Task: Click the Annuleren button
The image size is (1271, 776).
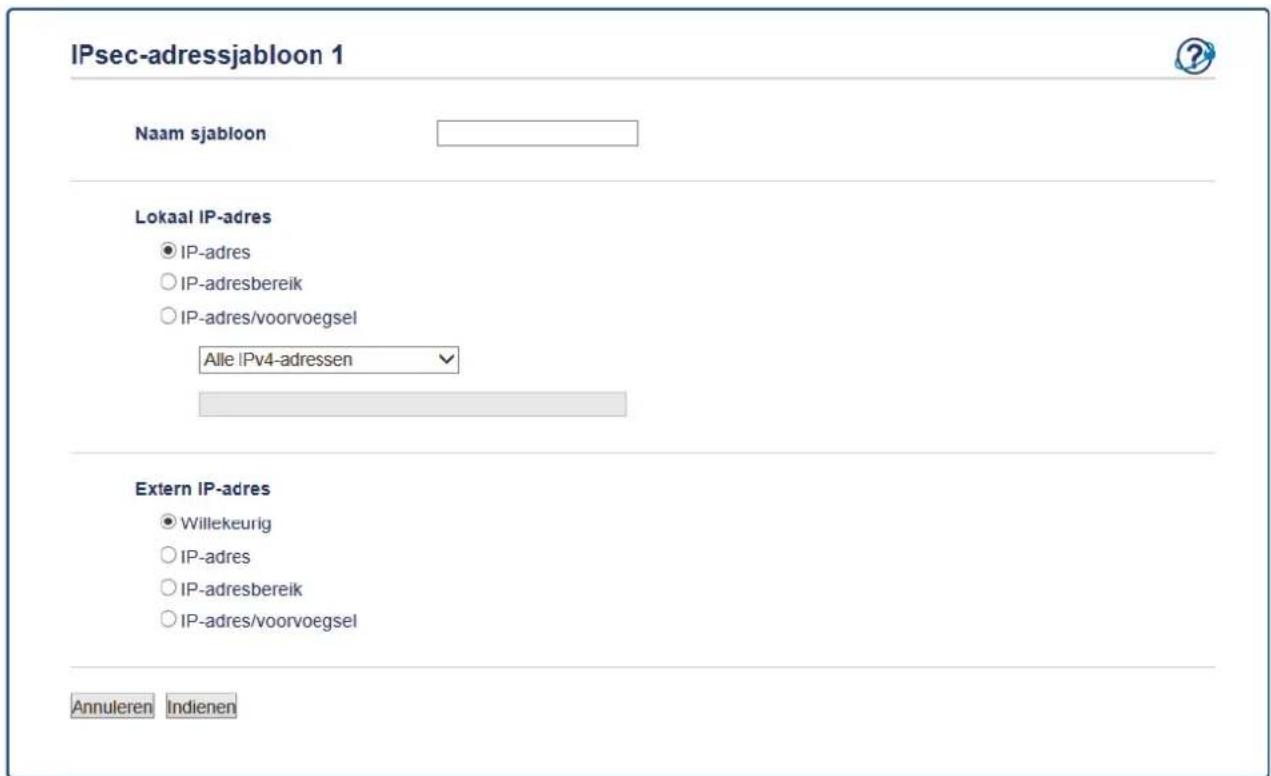Action: (111, 707)
